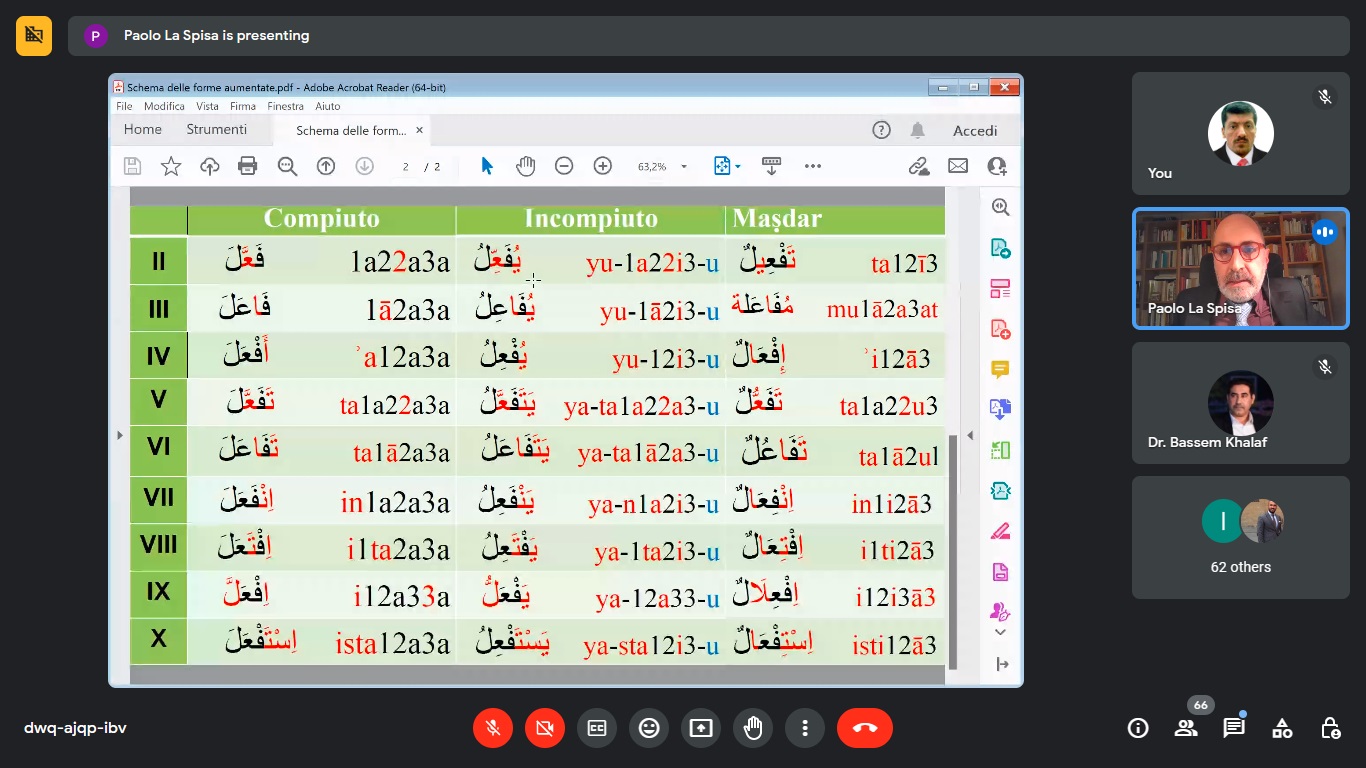Leave the call with red hang-up button

[x=865, y=728]
